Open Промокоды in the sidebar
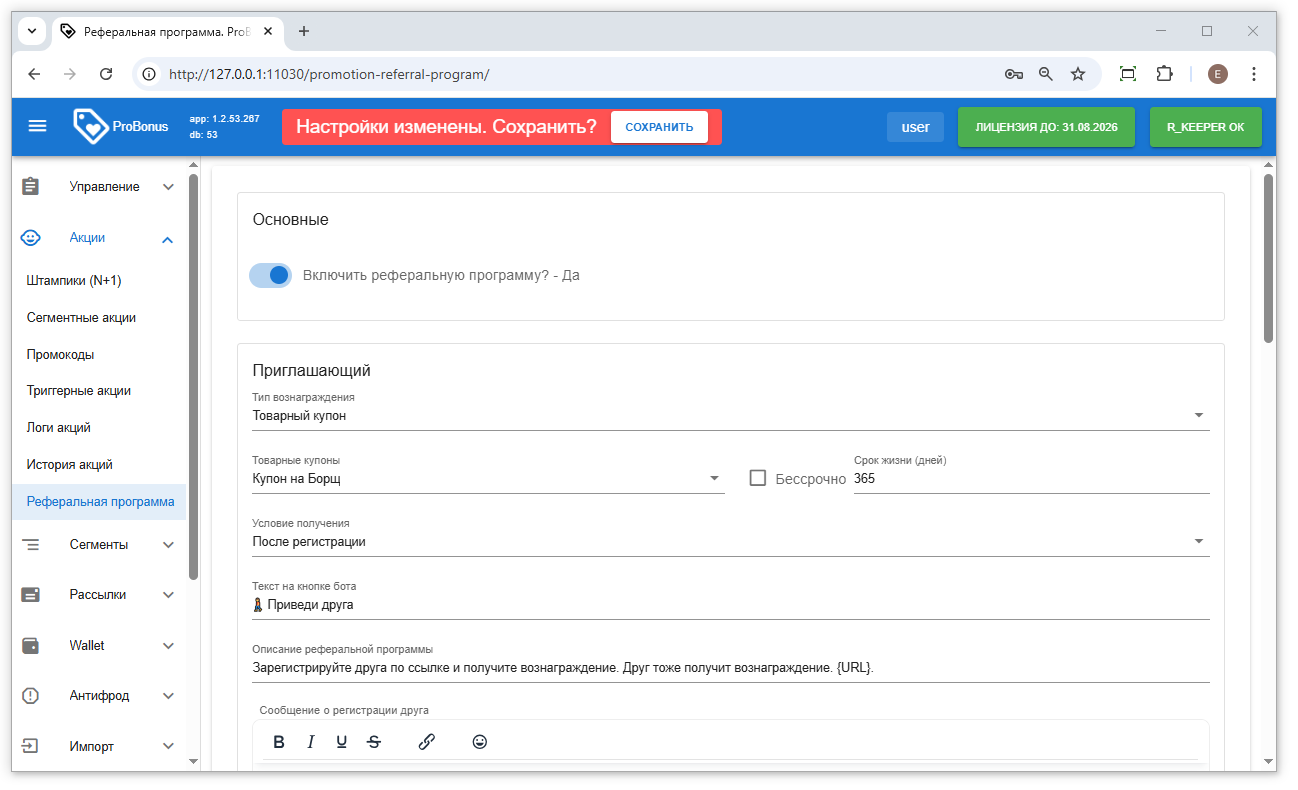The width and height of the screenshot is (1298, 790). pyautogui.click(x=61, y=355)
